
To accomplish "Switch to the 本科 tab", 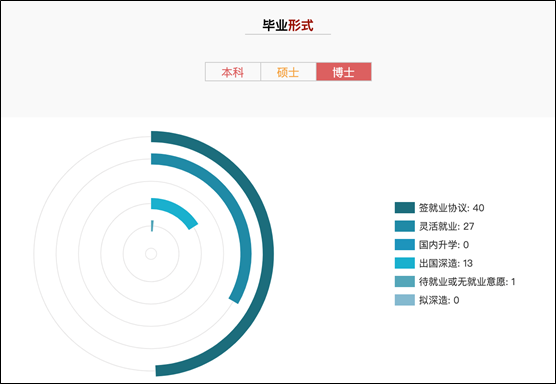I will (x=233, y=72).
